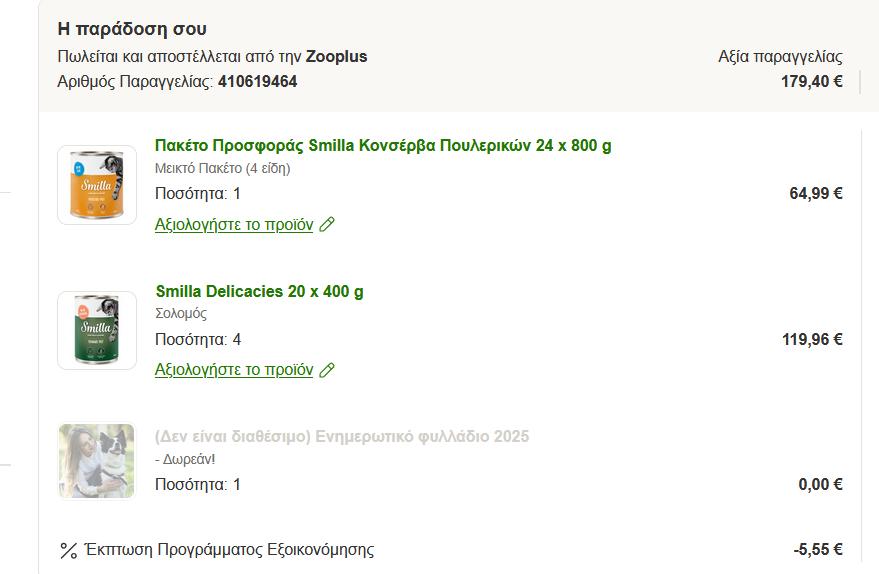Image resolution: width=879 pixels, height=574 pixels.
Task: Click the 119,96 € price of Smilla Delicacies
Action: coord(811,340)
